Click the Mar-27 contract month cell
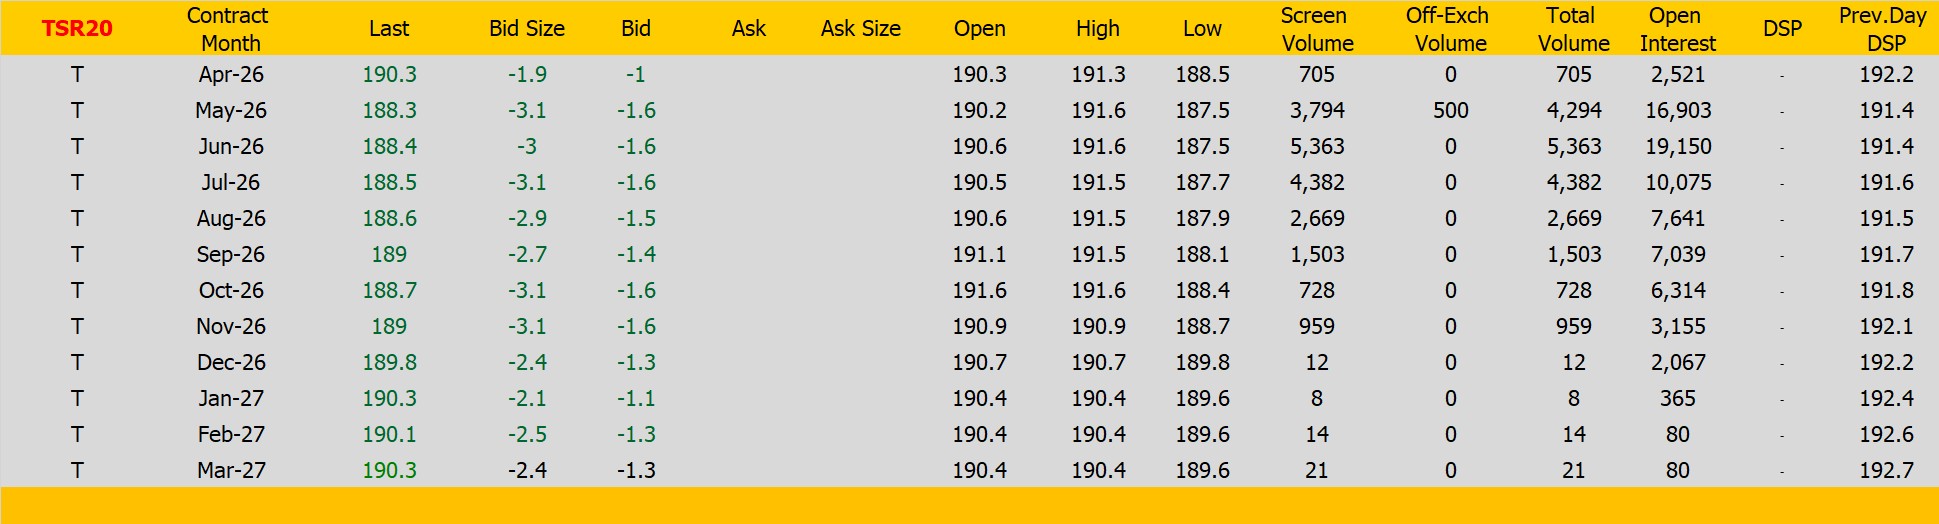This screenshot has height=524, width=1939. coord(231,471)
